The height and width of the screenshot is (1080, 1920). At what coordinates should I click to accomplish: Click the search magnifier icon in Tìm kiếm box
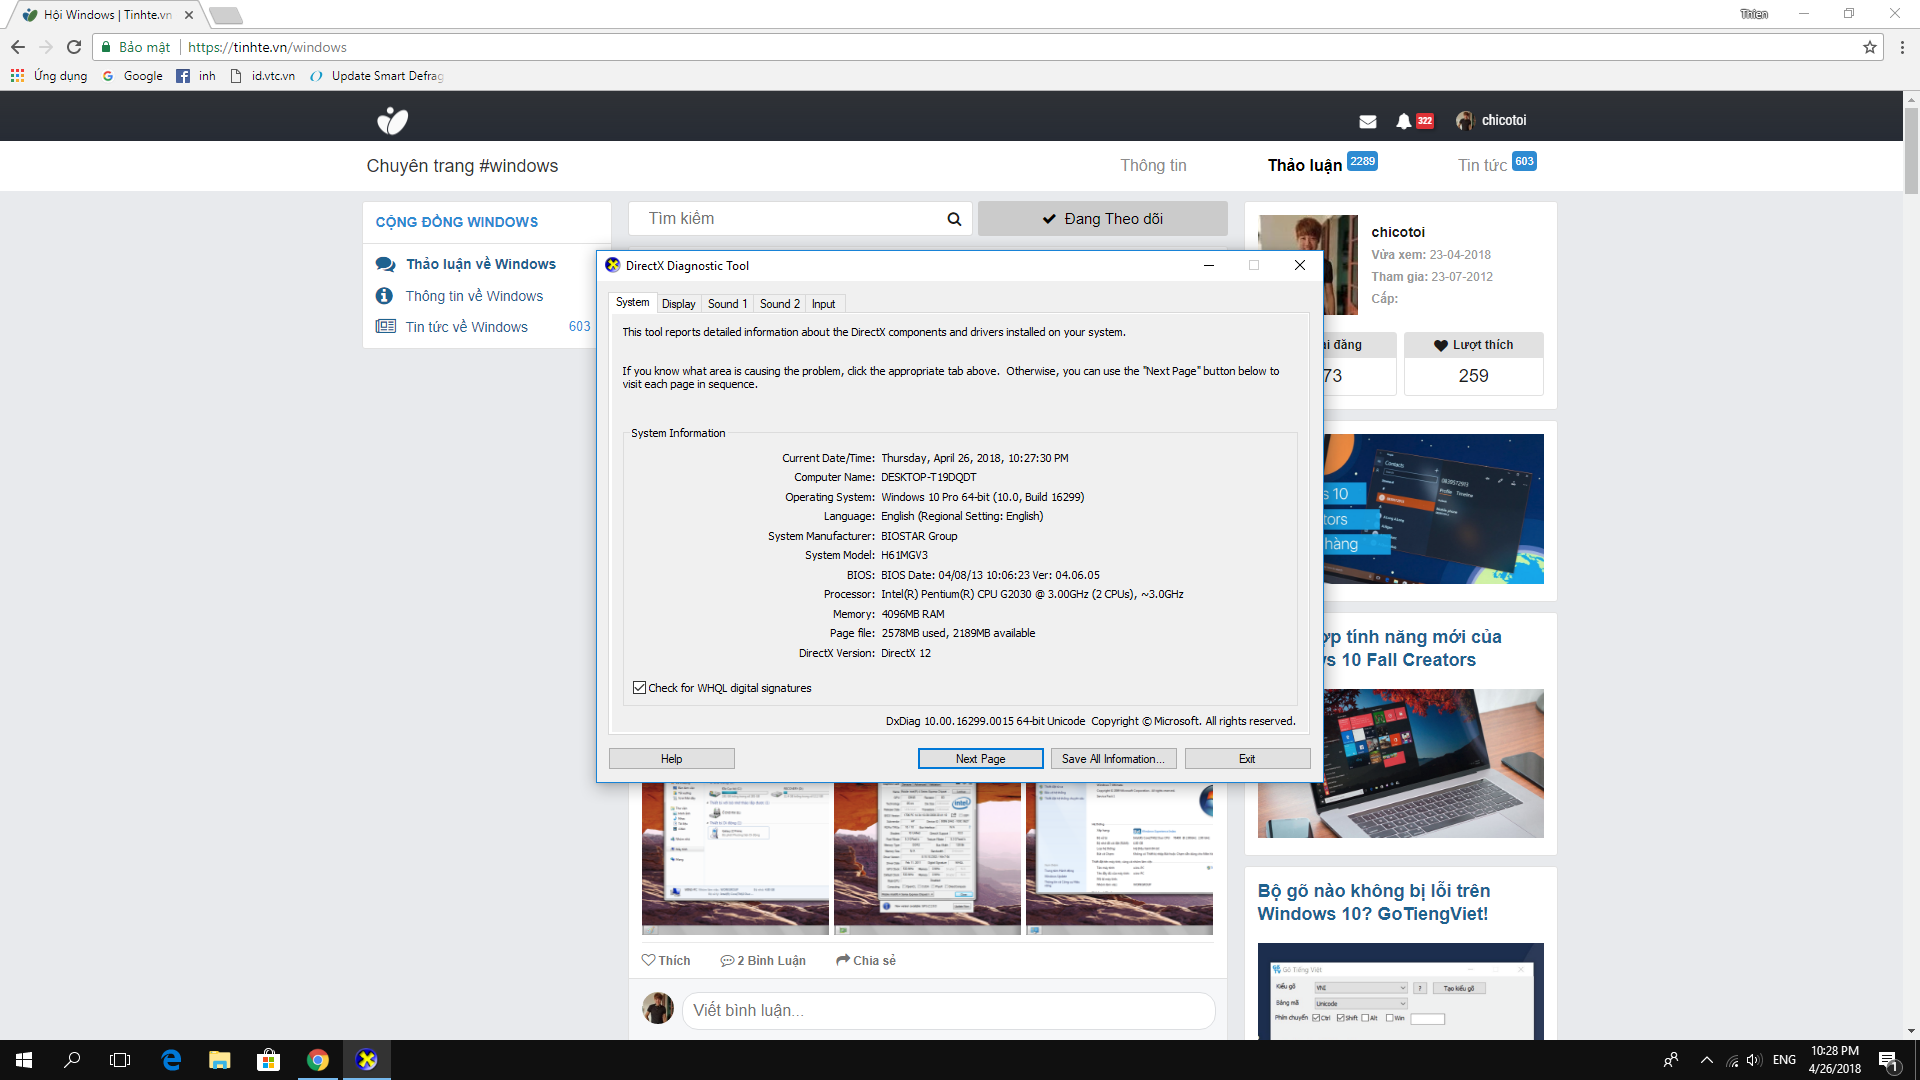(x=954, y=219)
